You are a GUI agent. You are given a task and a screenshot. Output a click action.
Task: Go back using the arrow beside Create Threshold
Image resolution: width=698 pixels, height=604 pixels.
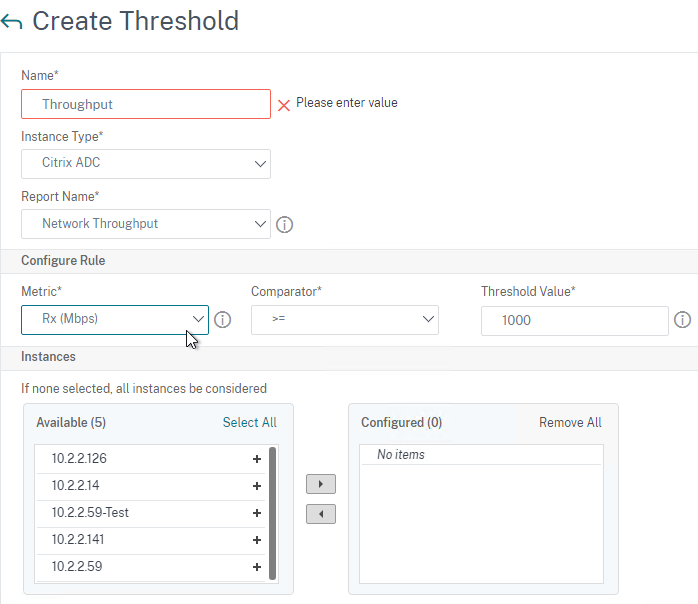(x=12, y=21)
